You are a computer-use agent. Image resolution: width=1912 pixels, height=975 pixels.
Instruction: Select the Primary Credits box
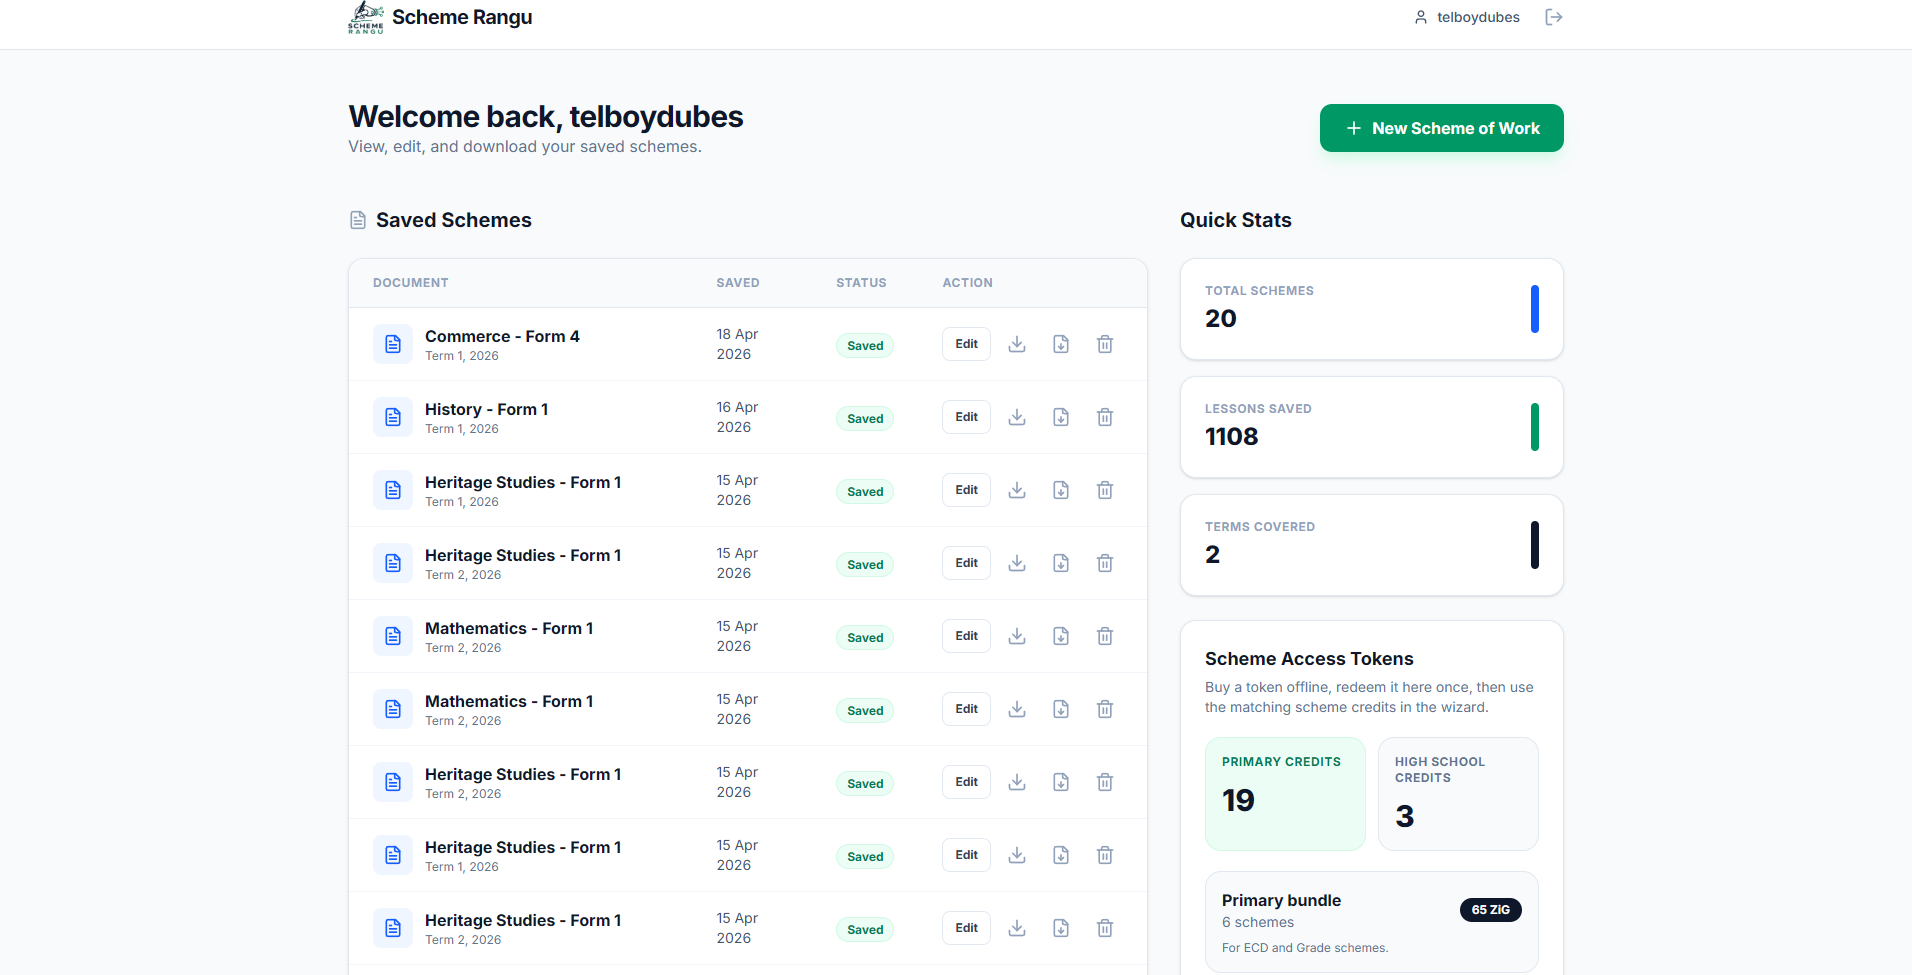coord(1285,794)
